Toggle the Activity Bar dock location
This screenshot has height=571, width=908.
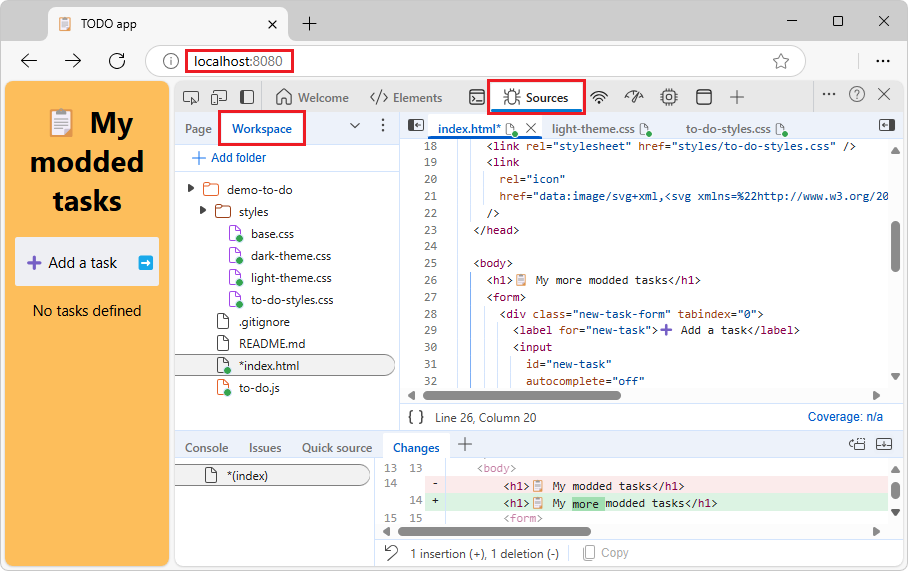point(246,97)
